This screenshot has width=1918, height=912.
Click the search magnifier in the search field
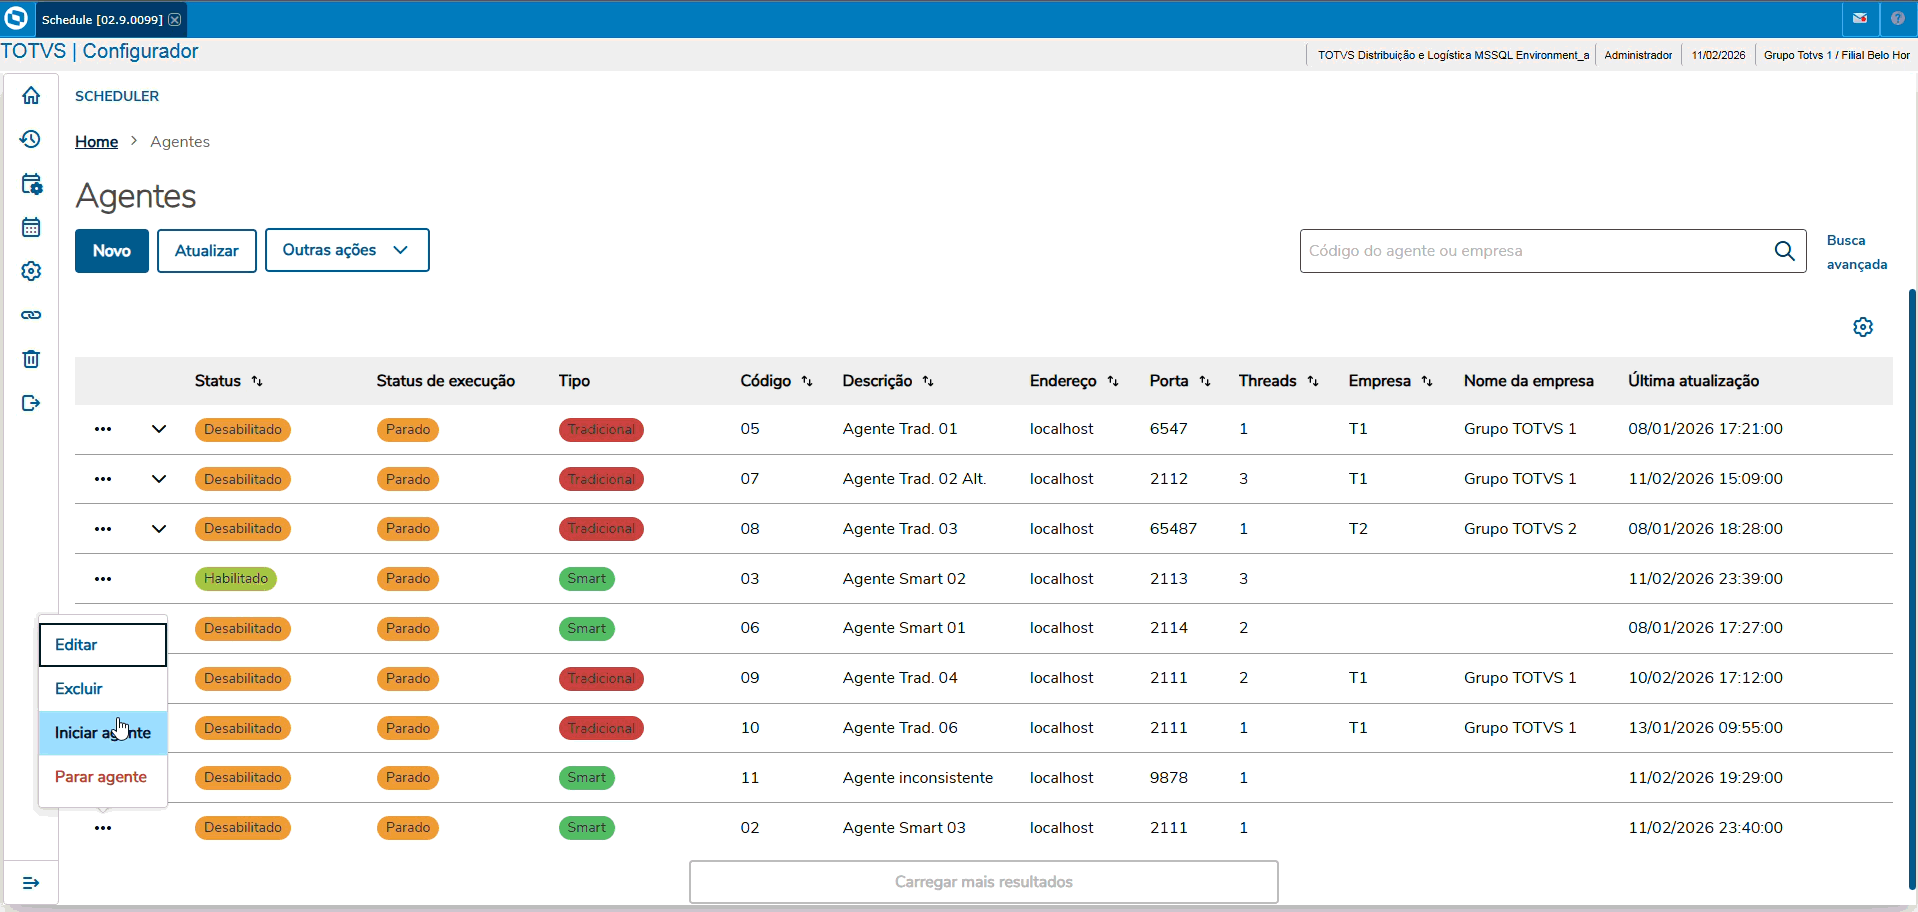1786,251
